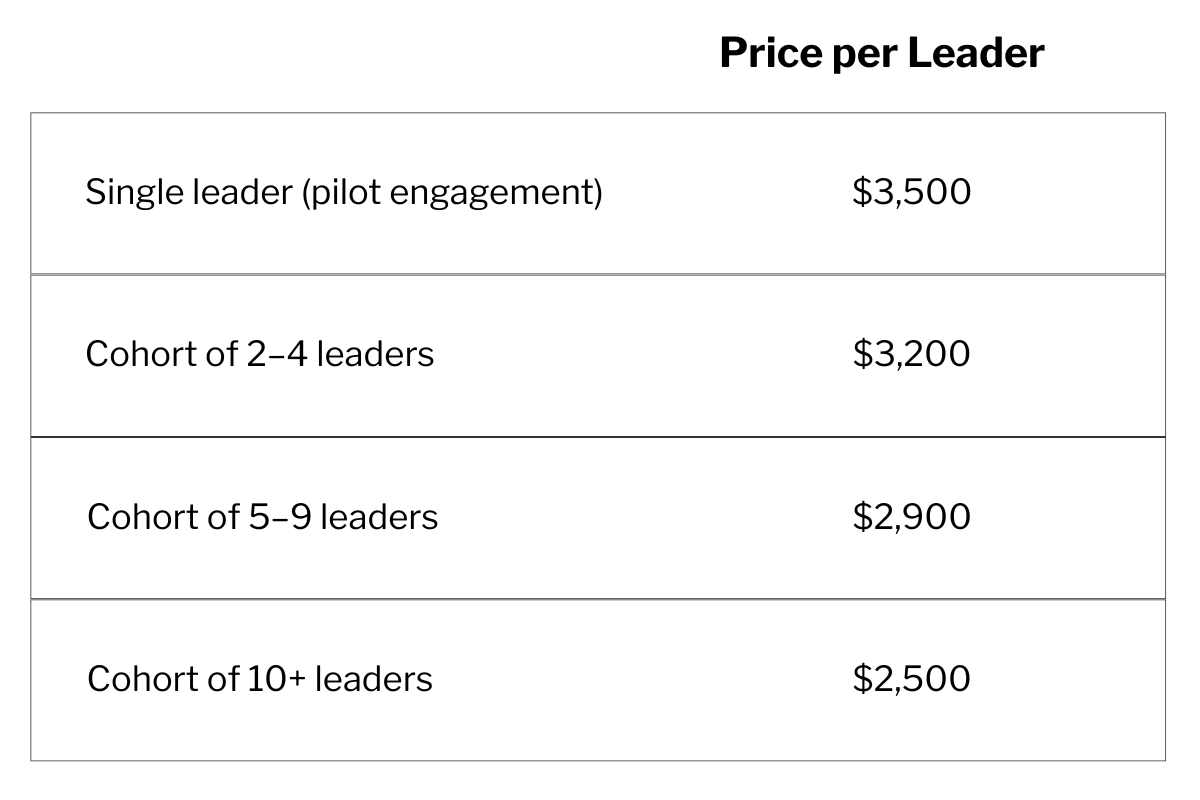This screenshot has width=1200, height=800.
Task: Click the $3,200 price value
Action: (911, 354)
